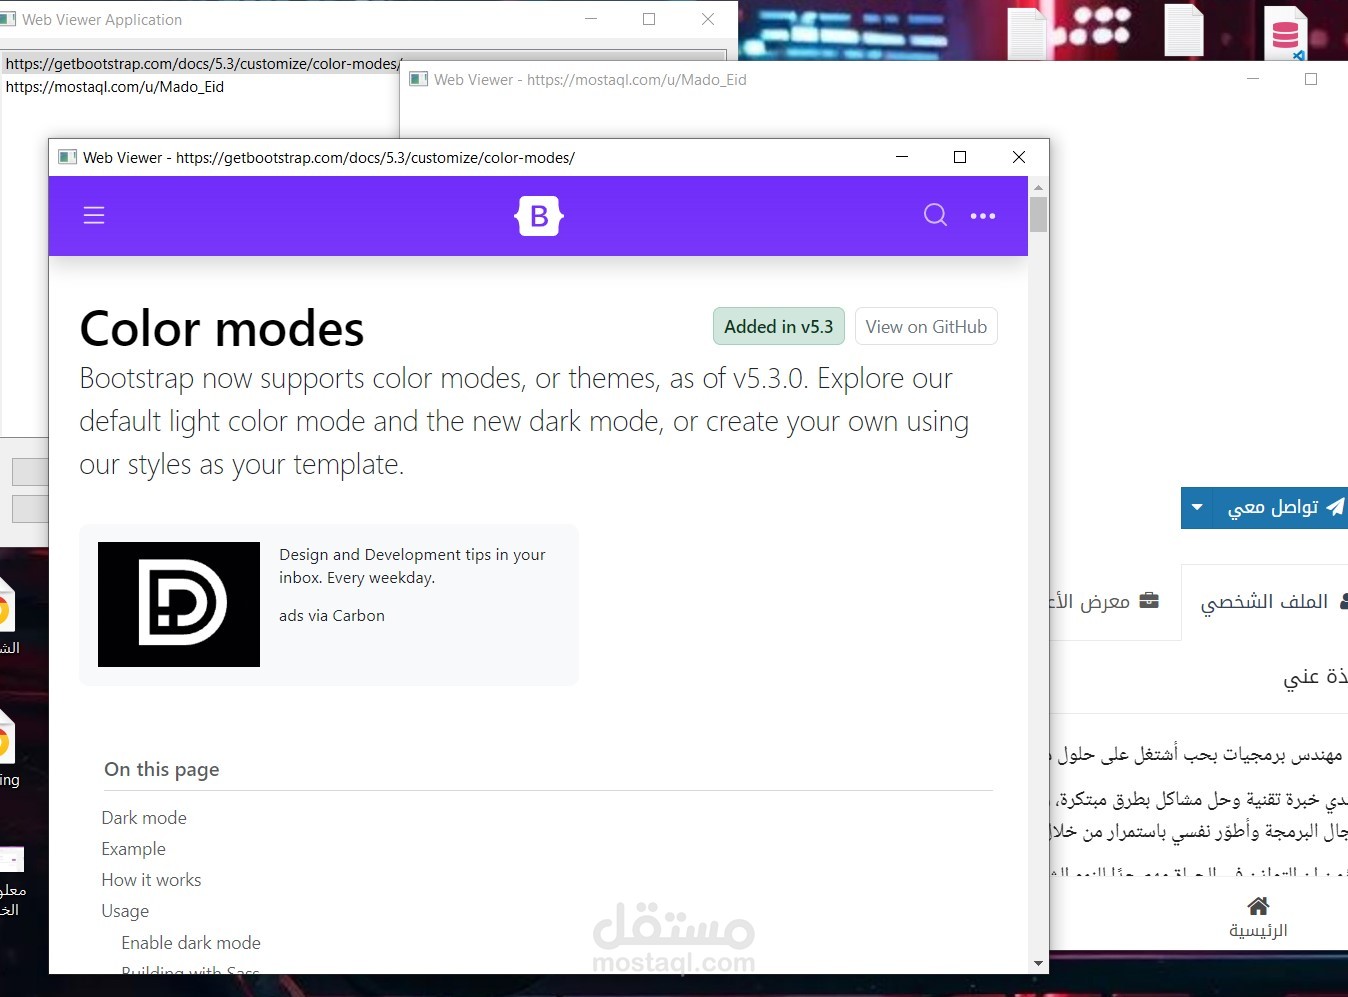The width and height of the screenshot is (1348, 997).
Task: Jump to the Example section link
Action: (x=134, y=849)
